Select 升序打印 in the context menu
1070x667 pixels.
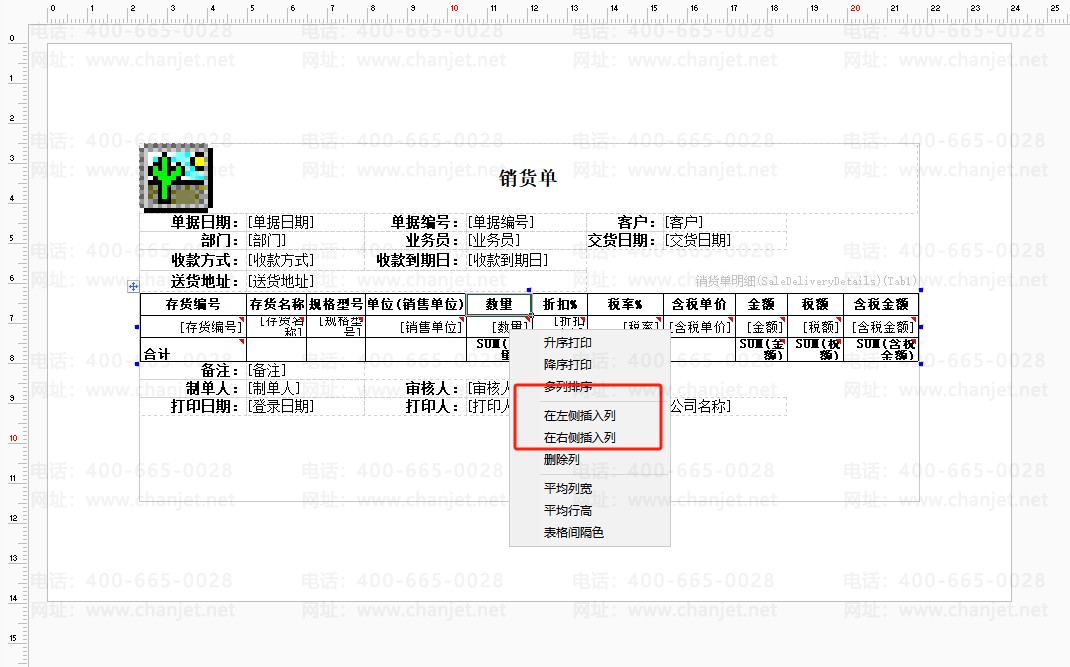(x=567, y=343)
